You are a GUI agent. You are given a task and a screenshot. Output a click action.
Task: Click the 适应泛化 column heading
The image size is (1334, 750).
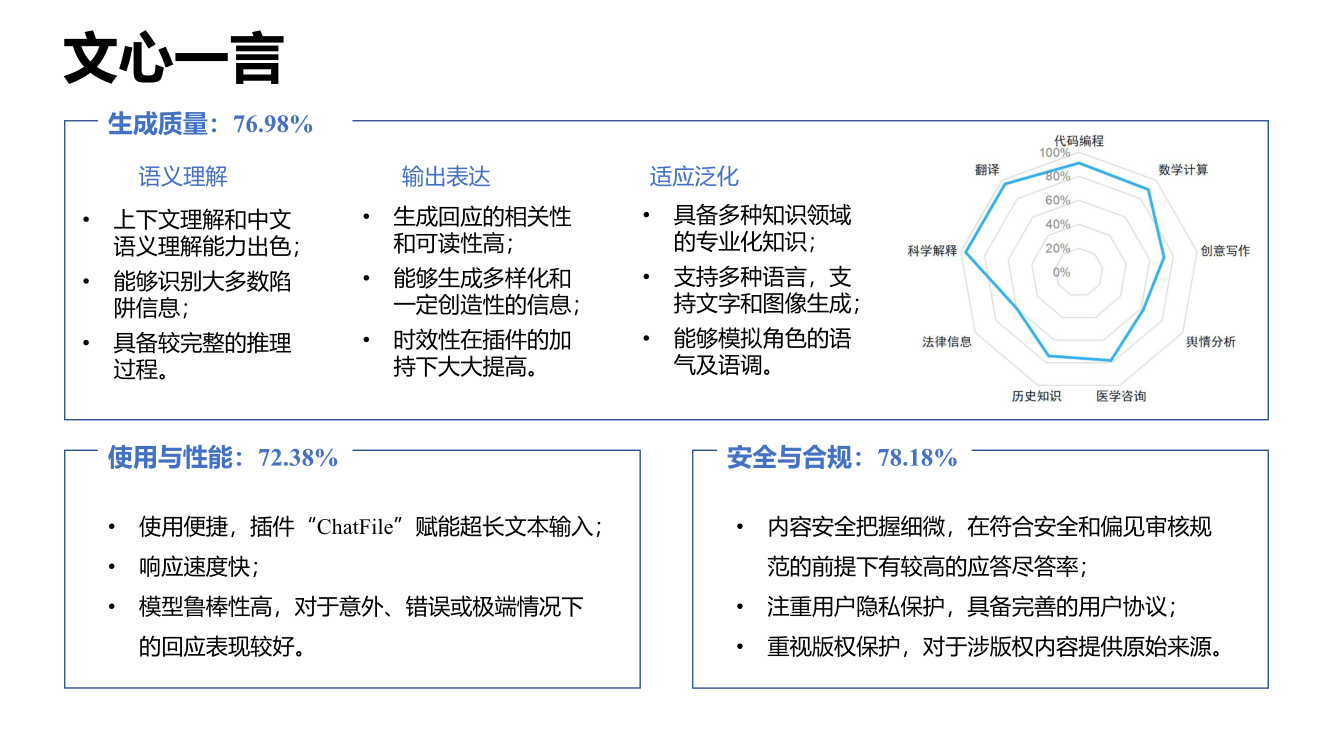pos(694,177)
